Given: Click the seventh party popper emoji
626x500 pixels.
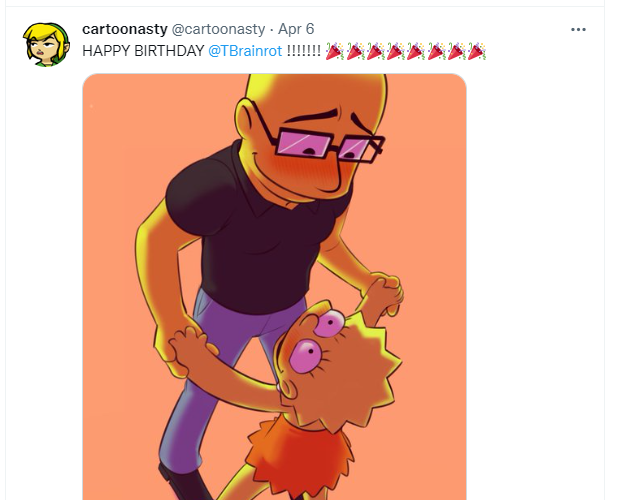Looking at the screenshot, I should [x=456, y=51].
